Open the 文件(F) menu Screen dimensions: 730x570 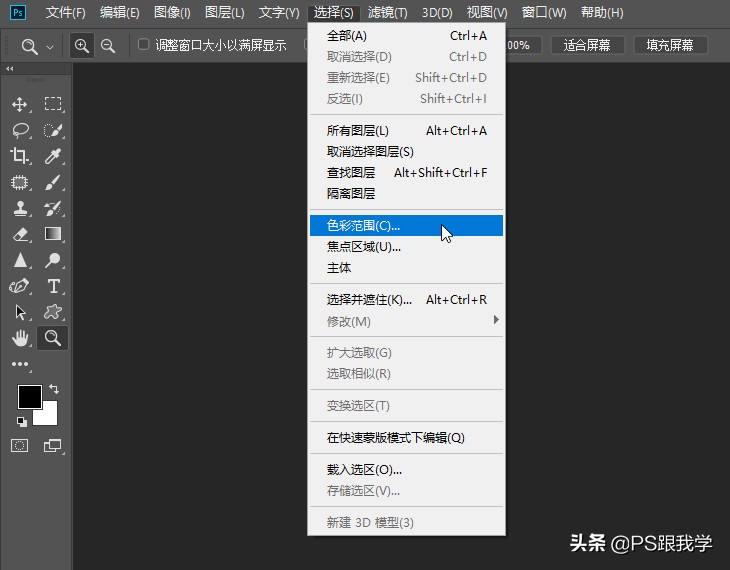[x=65, y=13]
